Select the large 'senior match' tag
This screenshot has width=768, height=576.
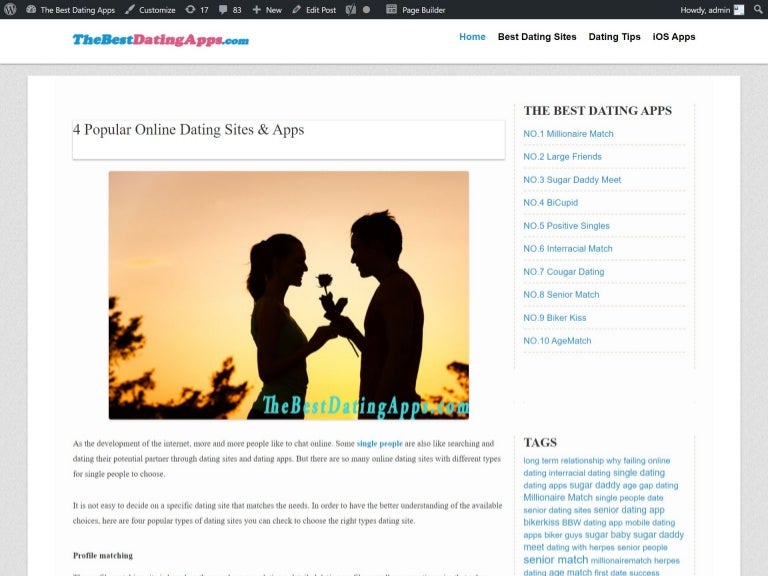point(555,560)
